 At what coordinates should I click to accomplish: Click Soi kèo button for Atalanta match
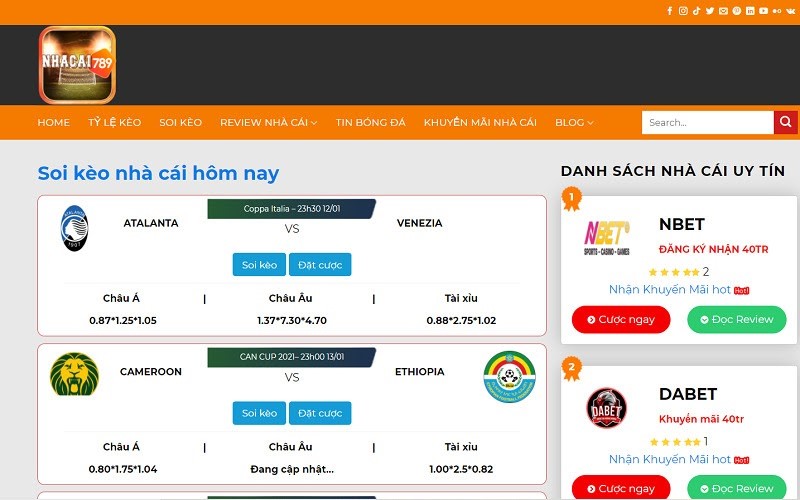click(x=259, y=265)
